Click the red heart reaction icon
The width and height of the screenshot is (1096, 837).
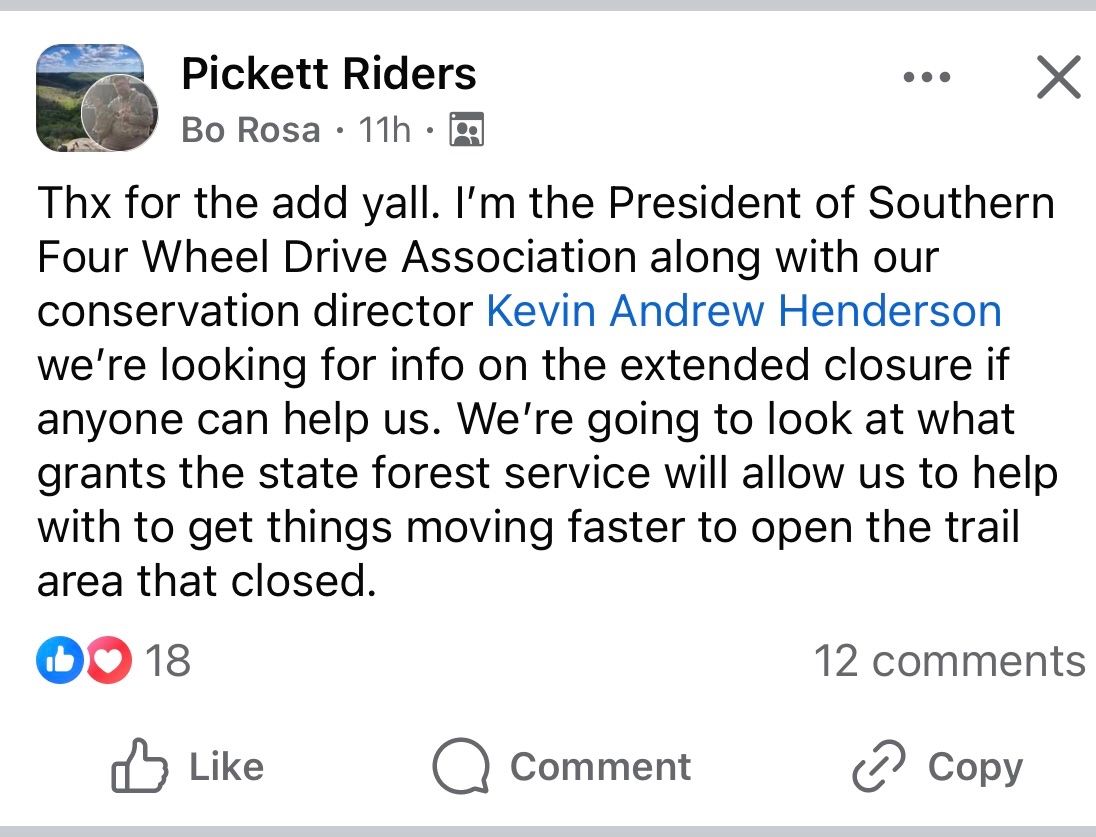pyautogui.click(x=108, y=661)
